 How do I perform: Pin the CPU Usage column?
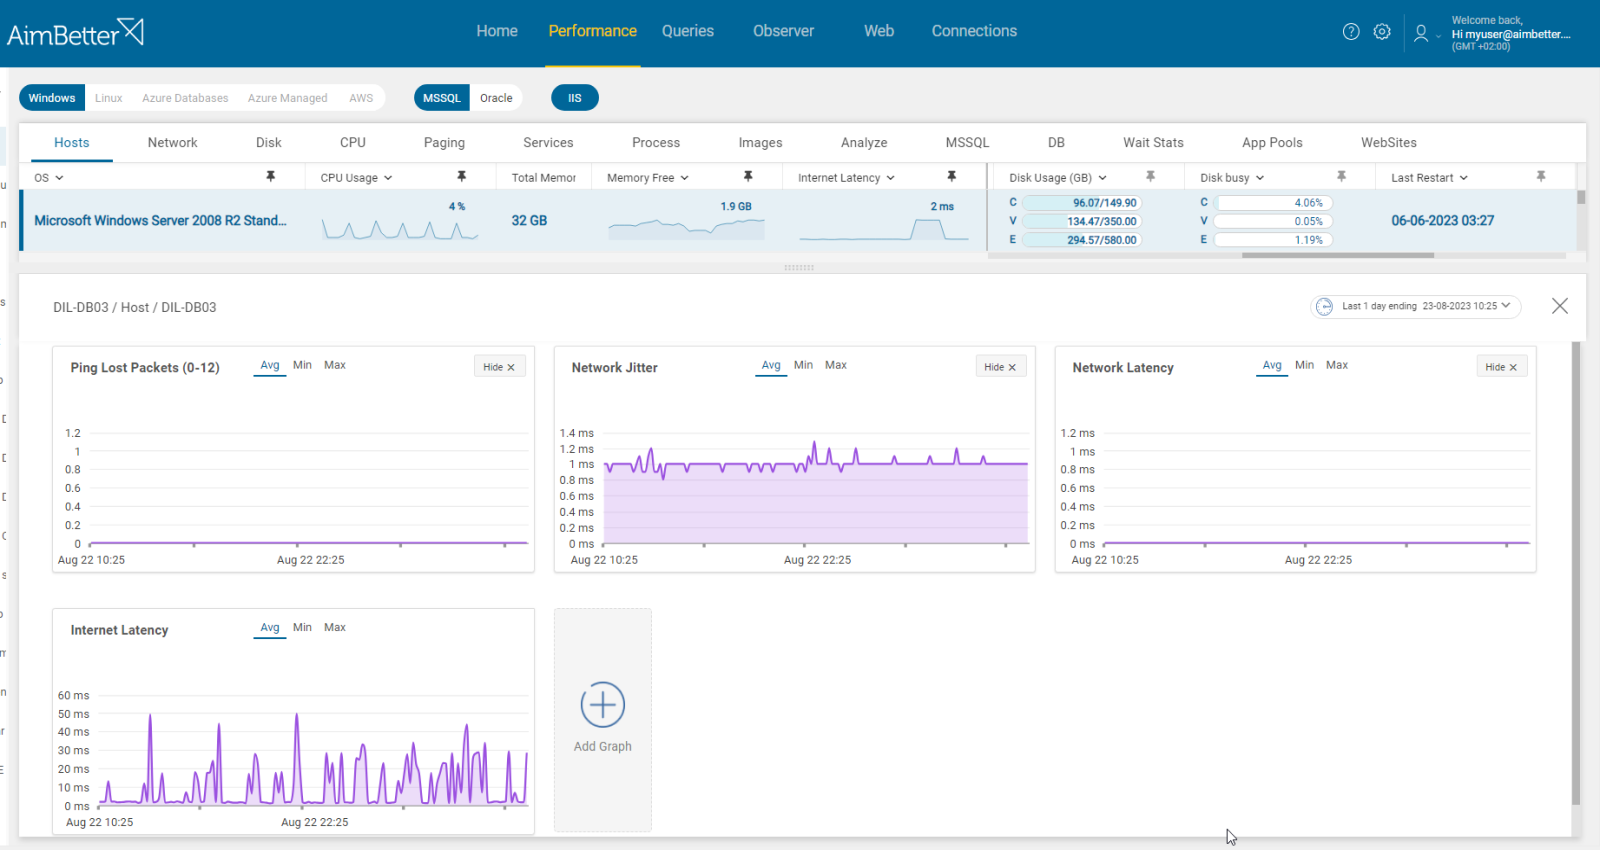point(461,176)
